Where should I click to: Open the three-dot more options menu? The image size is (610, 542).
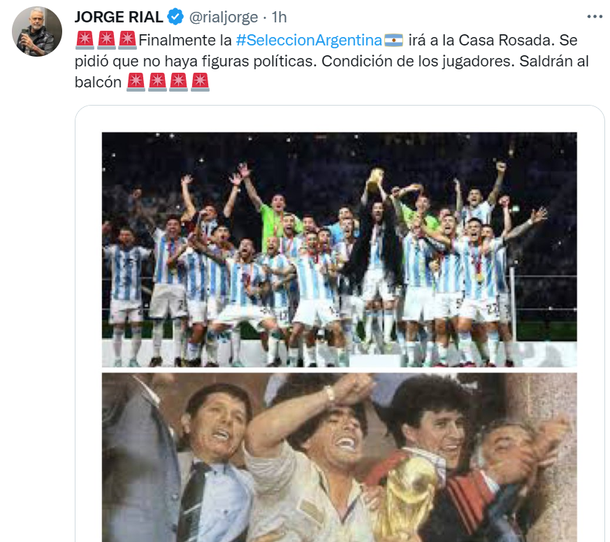(x=594, y=17)
